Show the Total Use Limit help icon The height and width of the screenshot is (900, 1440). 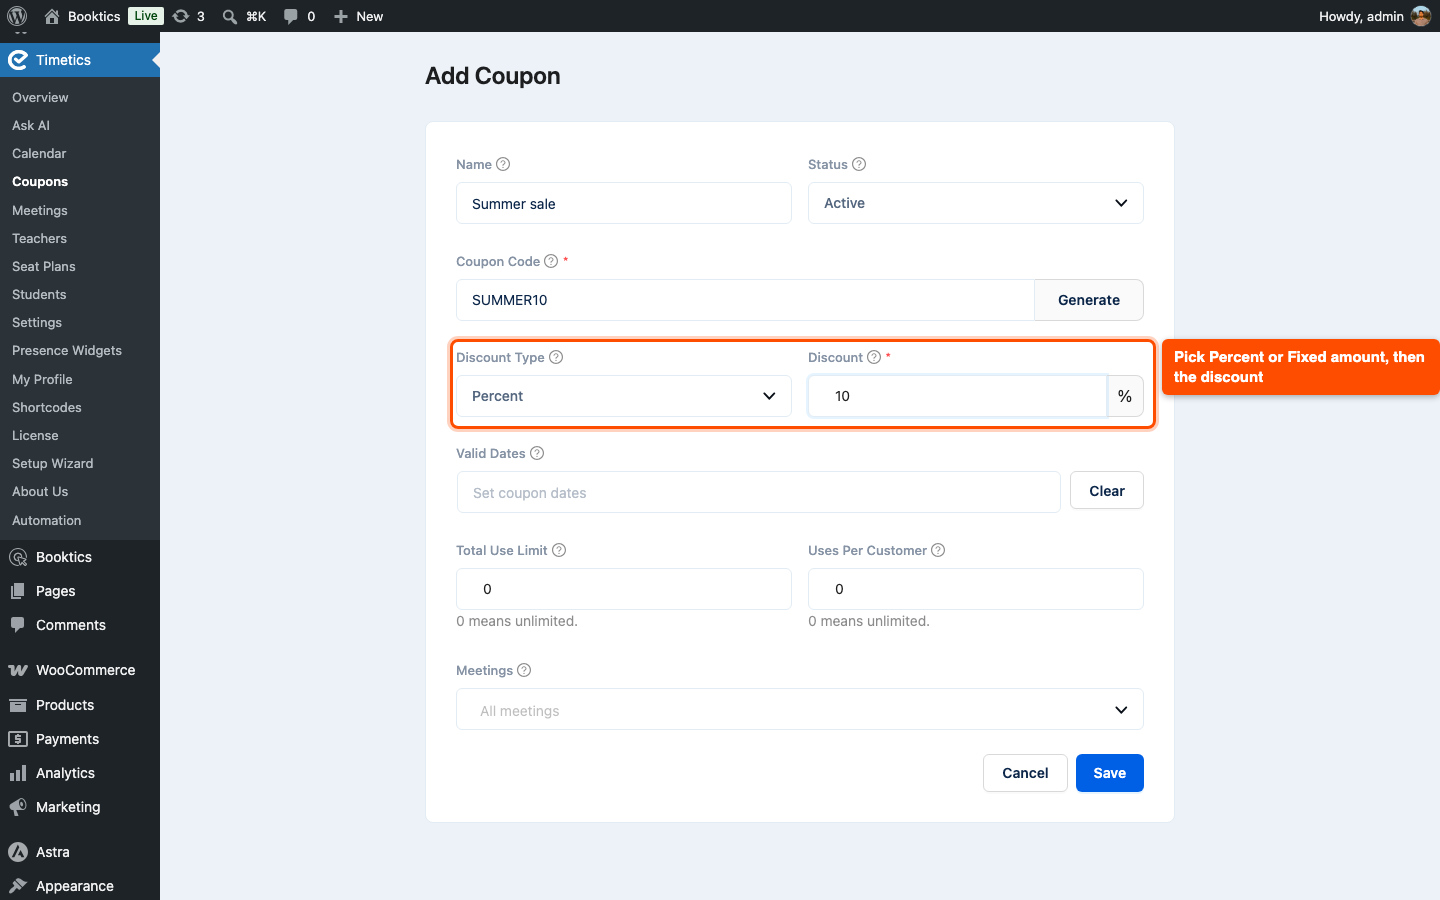point(559,550)
